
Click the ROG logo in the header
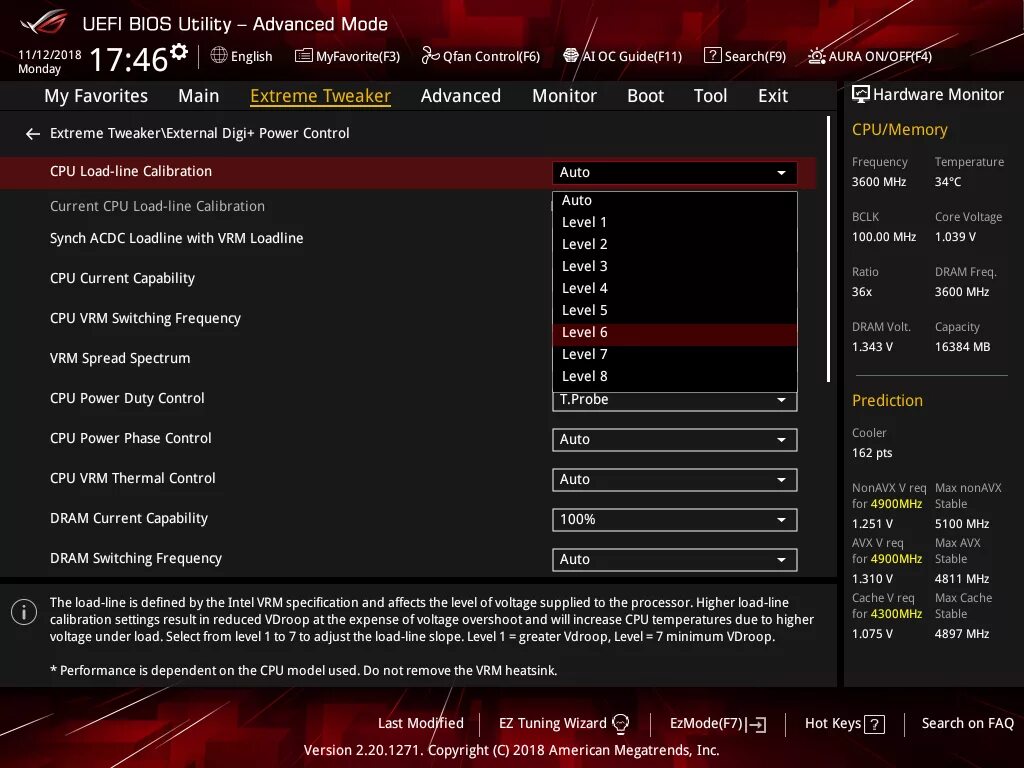(x=43, y=23)
